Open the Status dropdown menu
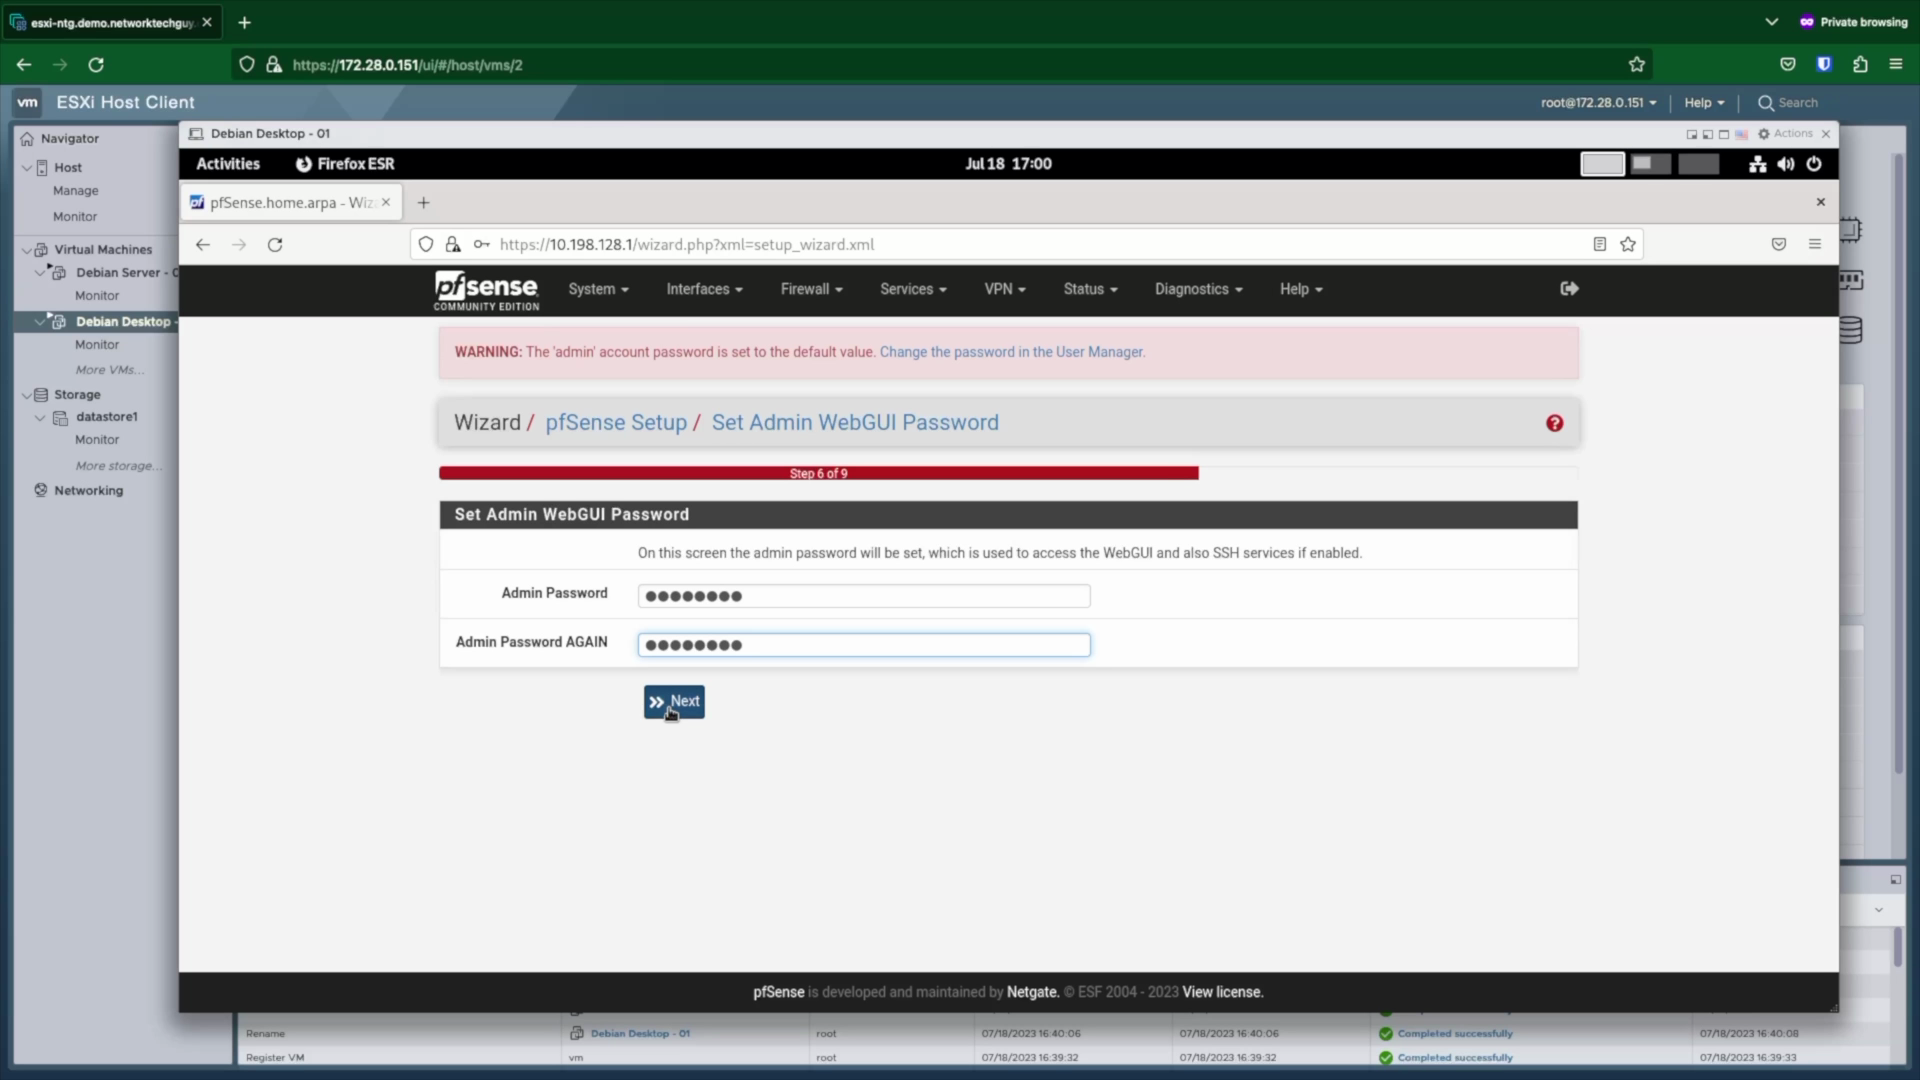Screen dimensions: 1920x1080 click(x=1090, y=289)
